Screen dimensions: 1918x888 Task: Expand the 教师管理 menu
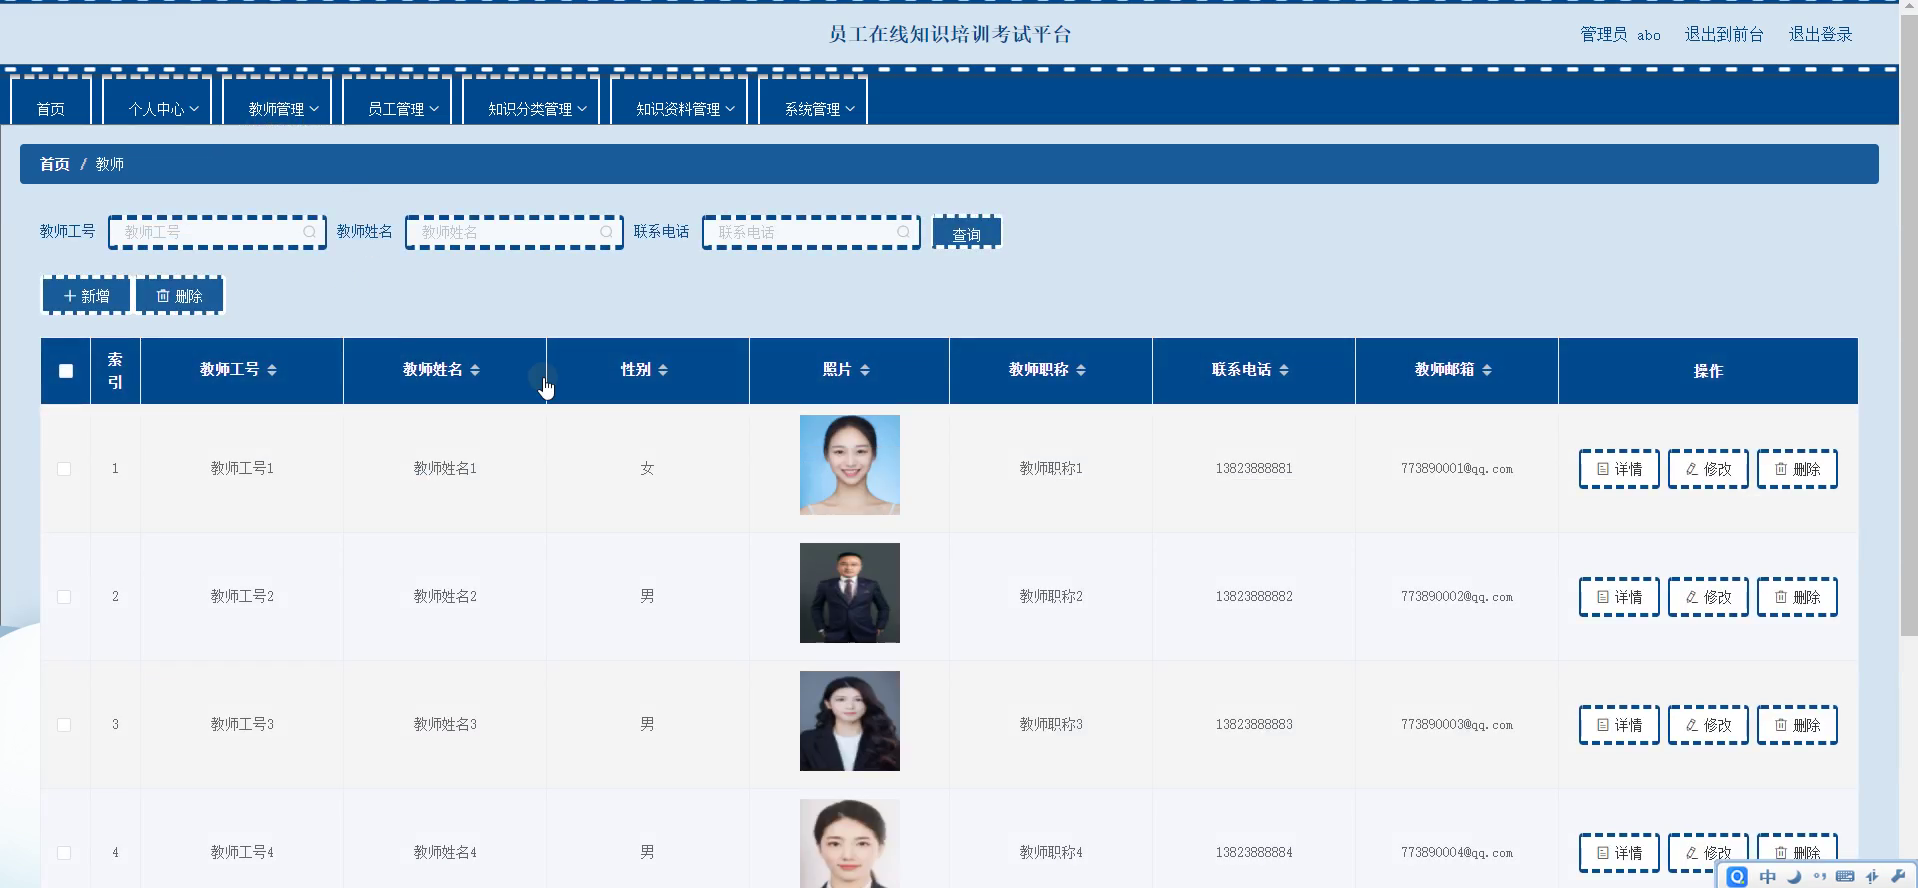click(277, 101)
